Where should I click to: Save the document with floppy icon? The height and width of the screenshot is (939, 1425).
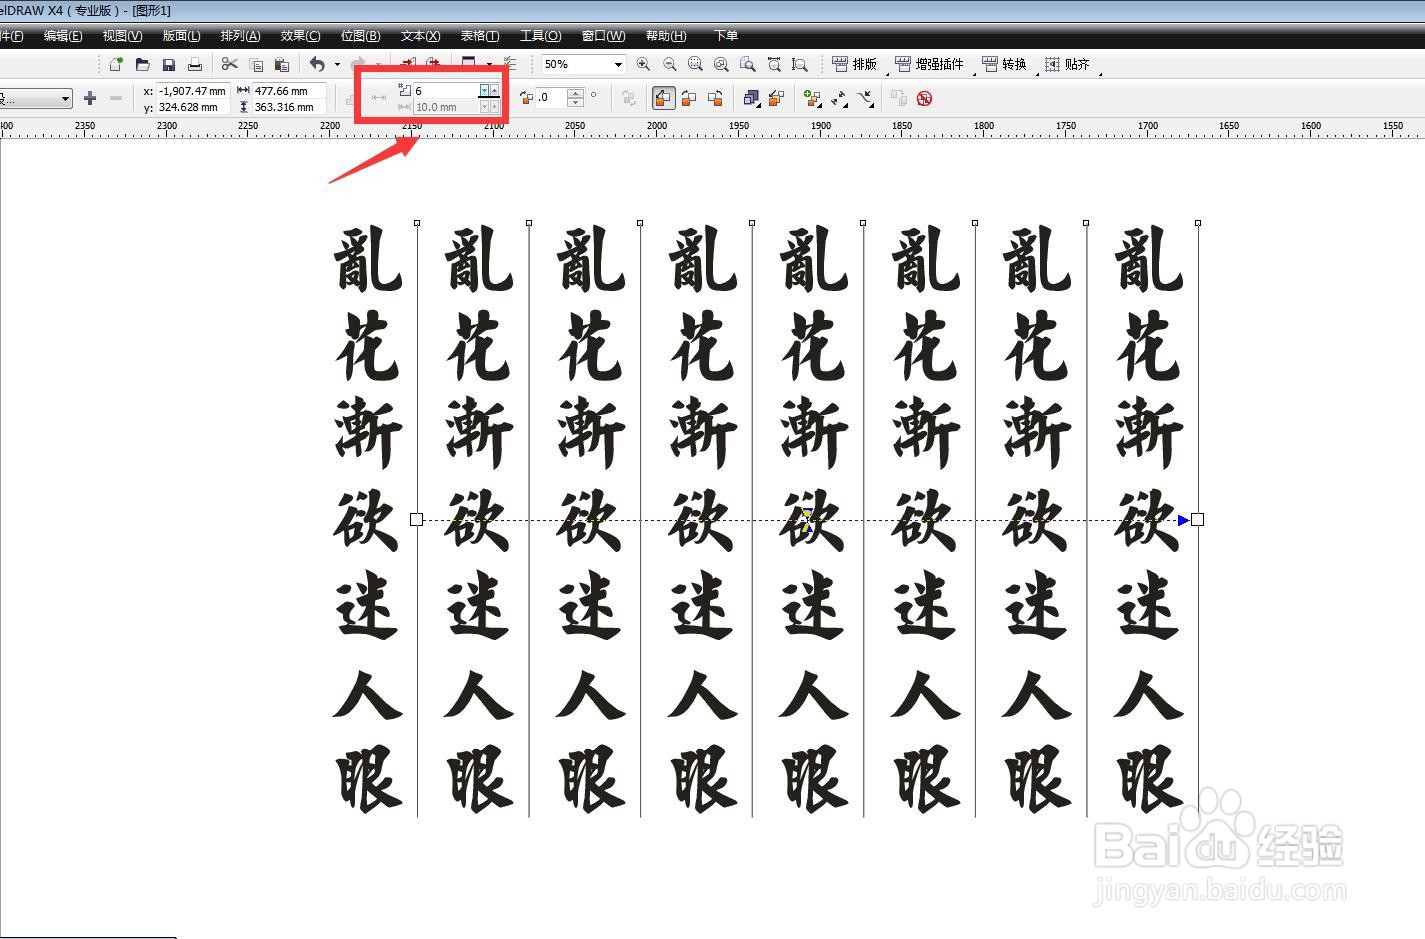pyautogui.click(x=169, y=64)
